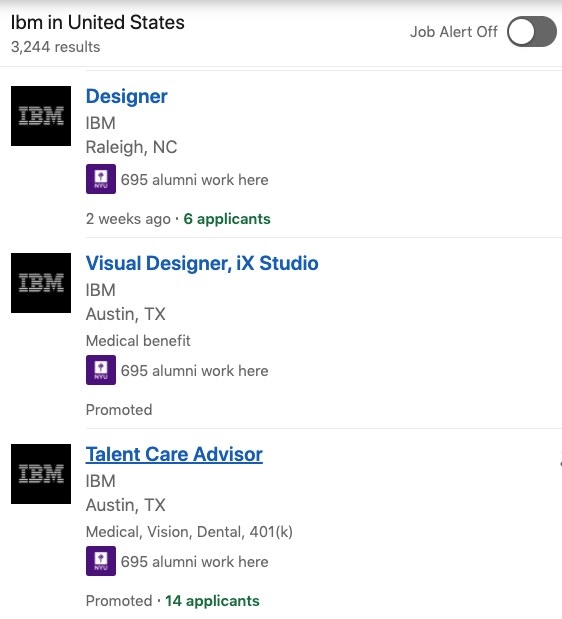Screen dimensions: 562x619
Task: Click the 14 applicants text
Action: [212, 601]
